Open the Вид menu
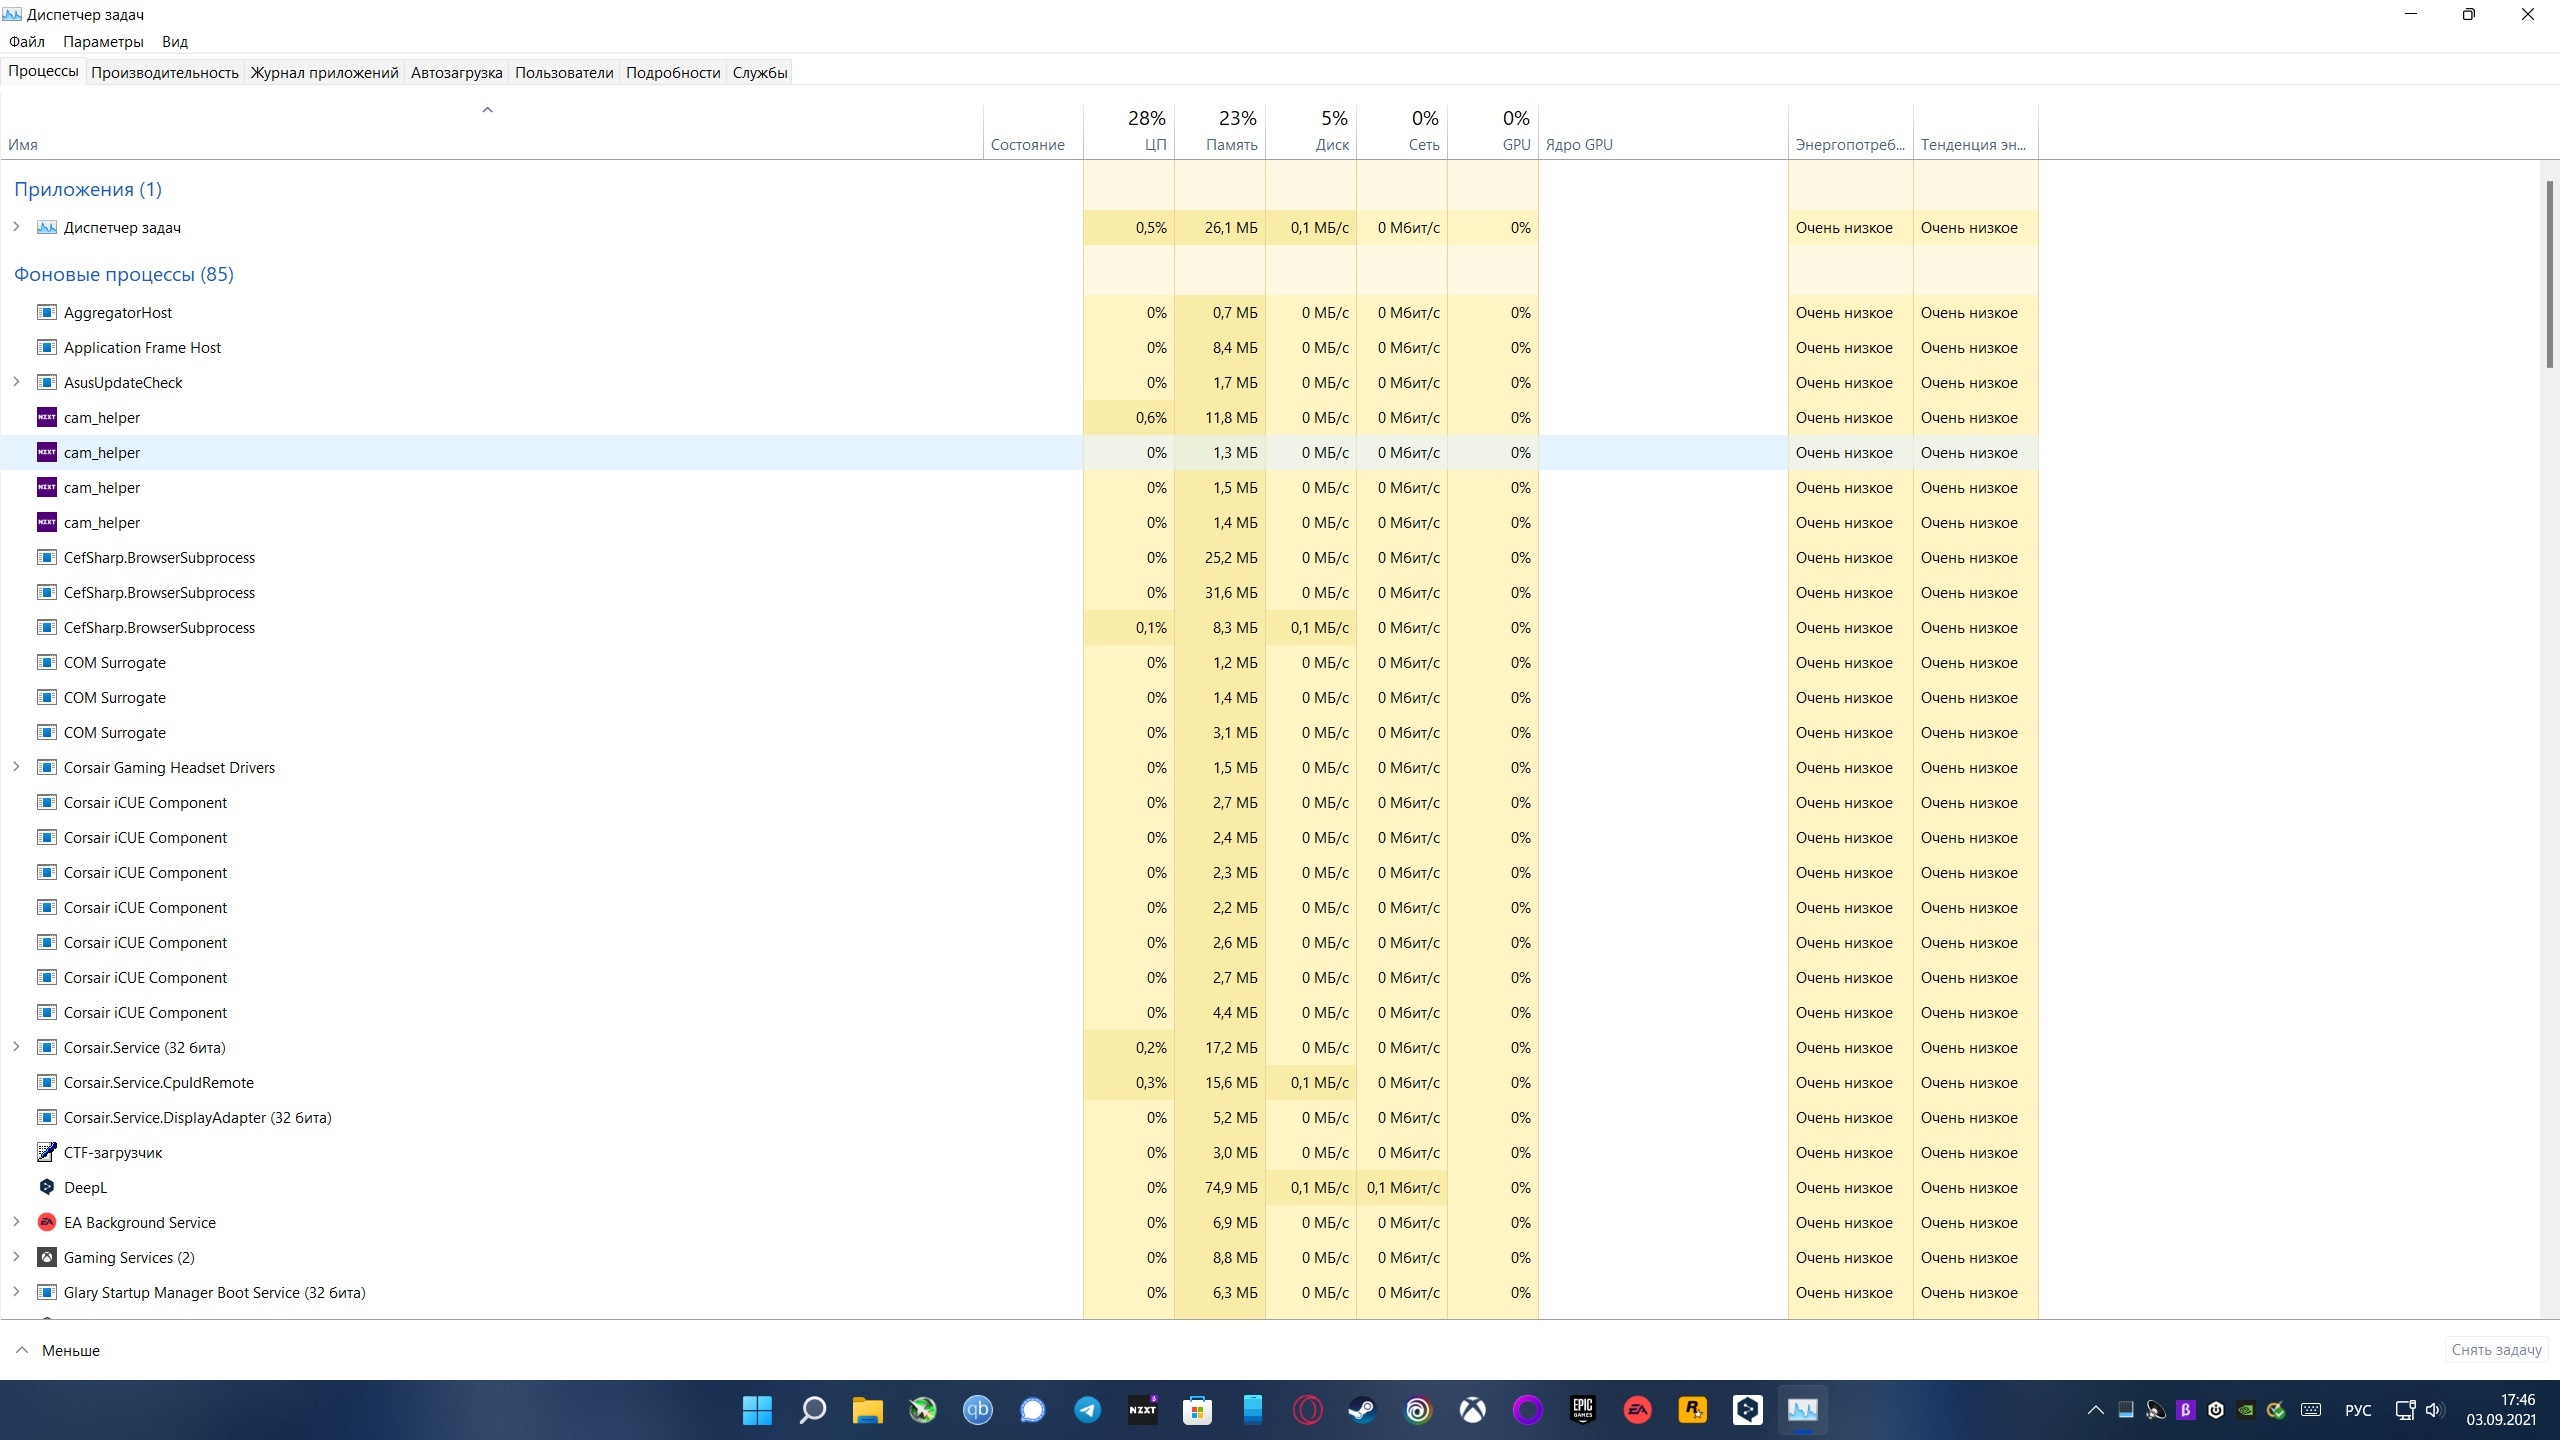 point(175,42)
